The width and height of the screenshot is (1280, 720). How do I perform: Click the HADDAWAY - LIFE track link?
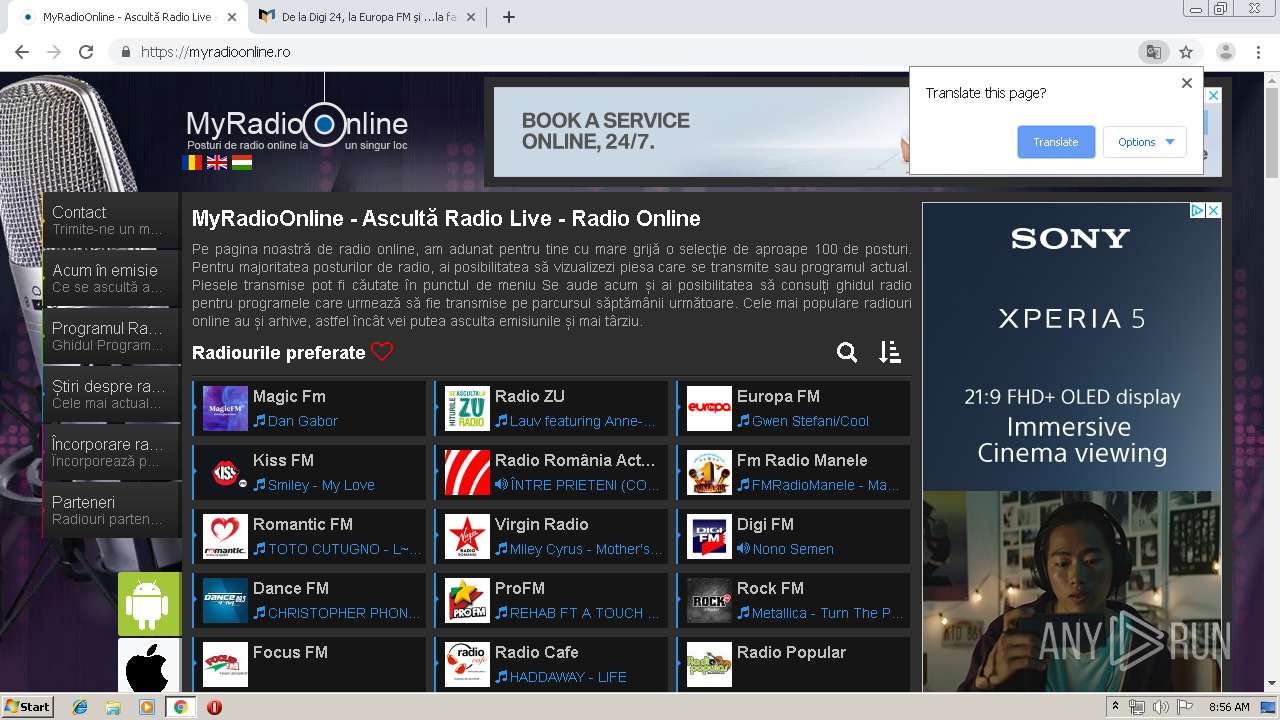[x=568, y=677]
